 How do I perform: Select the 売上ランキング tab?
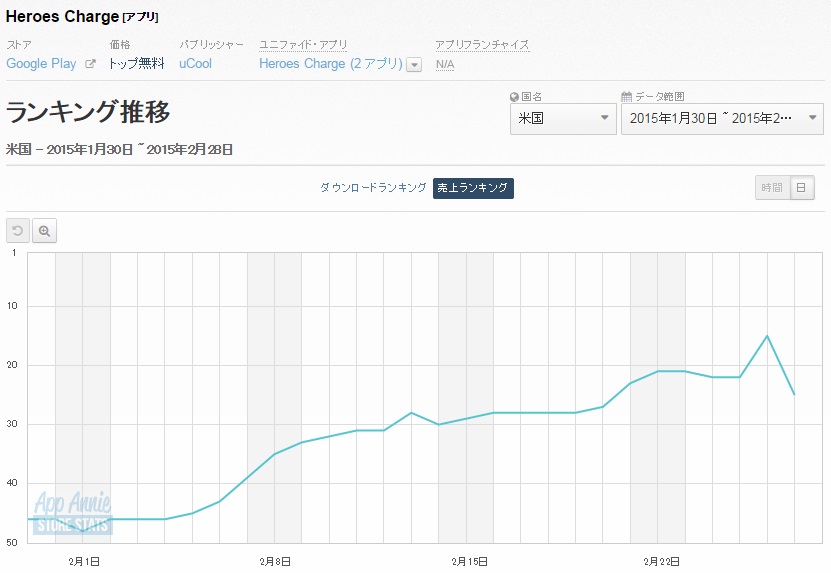pyautogui.click(x=473, y=188)
